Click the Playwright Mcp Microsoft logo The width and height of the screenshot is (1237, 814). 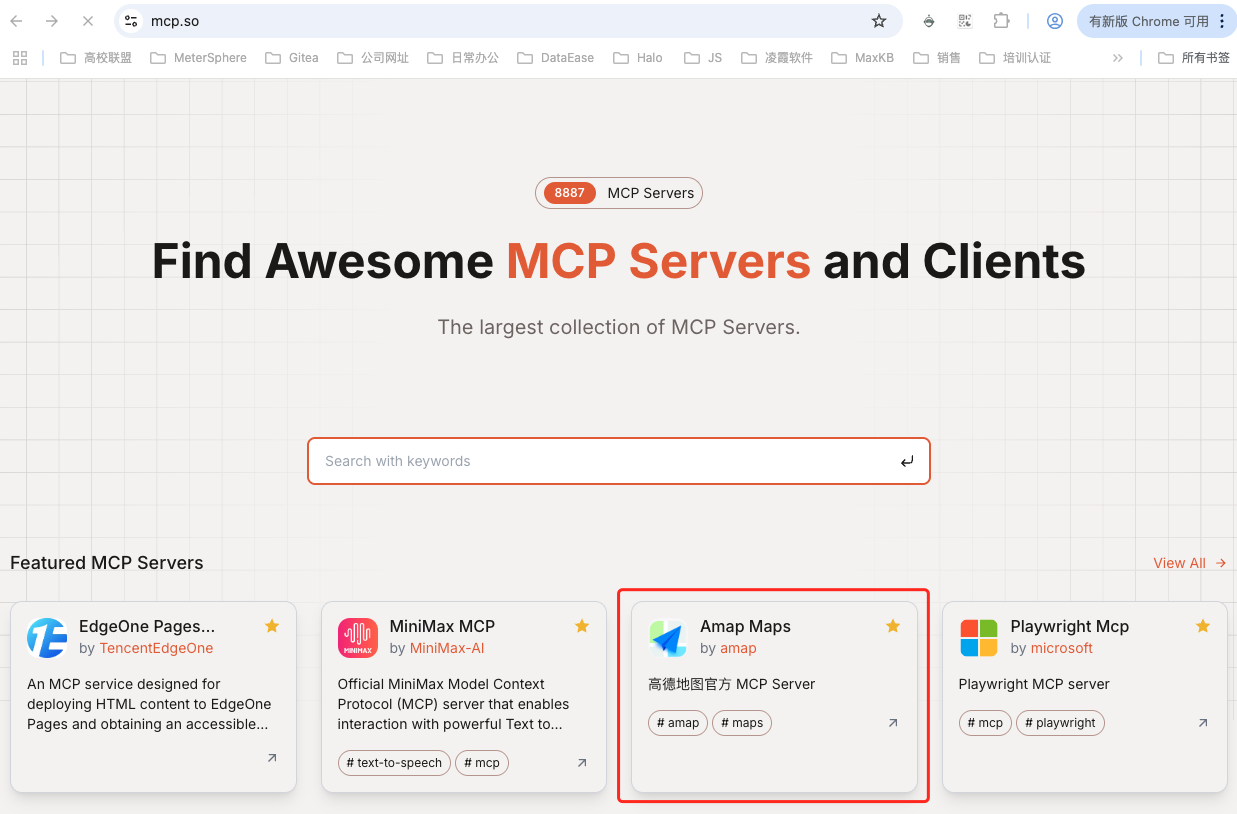[x=978, y=637]
